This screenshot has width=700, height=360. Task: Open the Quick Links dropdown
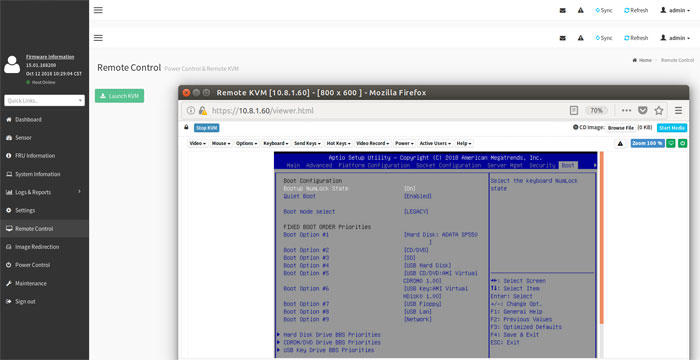pyautogui.click(x=45, y=100)
